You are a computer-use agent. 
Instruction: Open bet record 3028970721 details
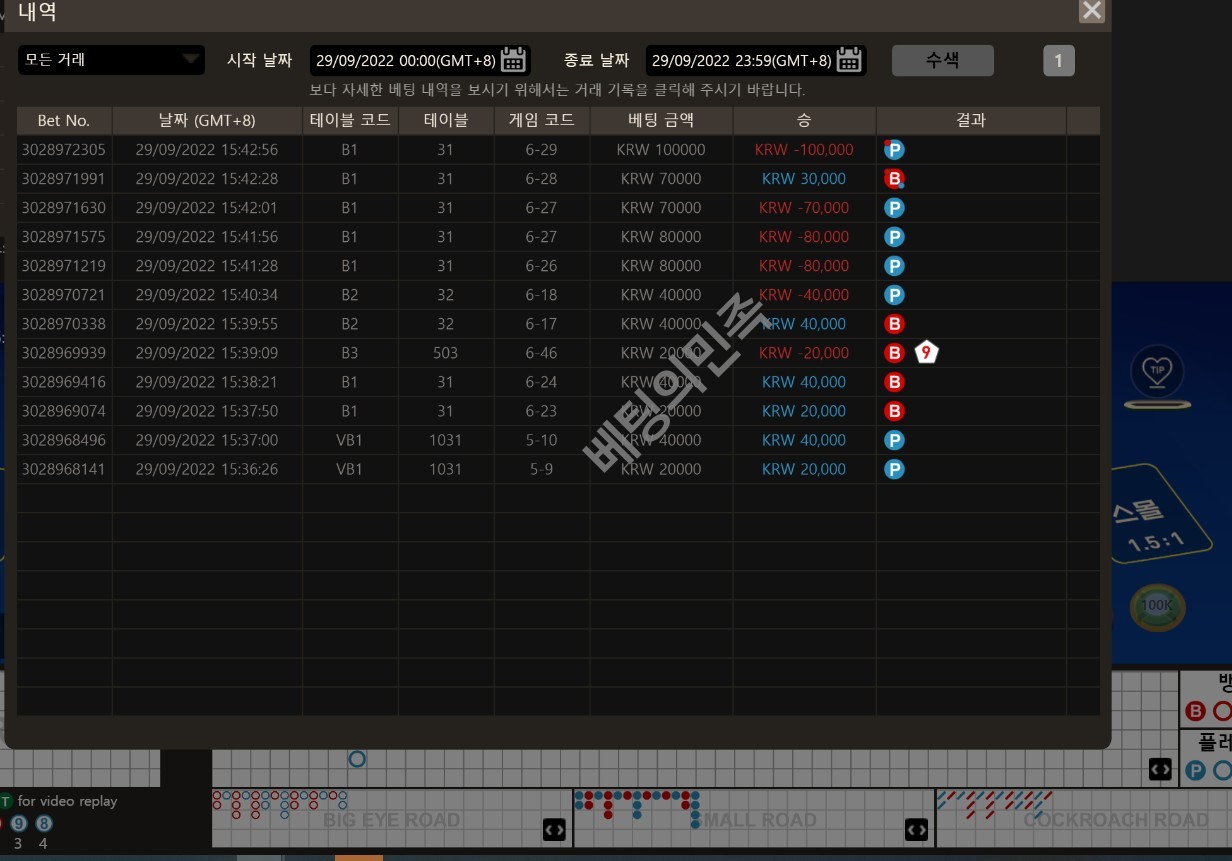[64, 295]
